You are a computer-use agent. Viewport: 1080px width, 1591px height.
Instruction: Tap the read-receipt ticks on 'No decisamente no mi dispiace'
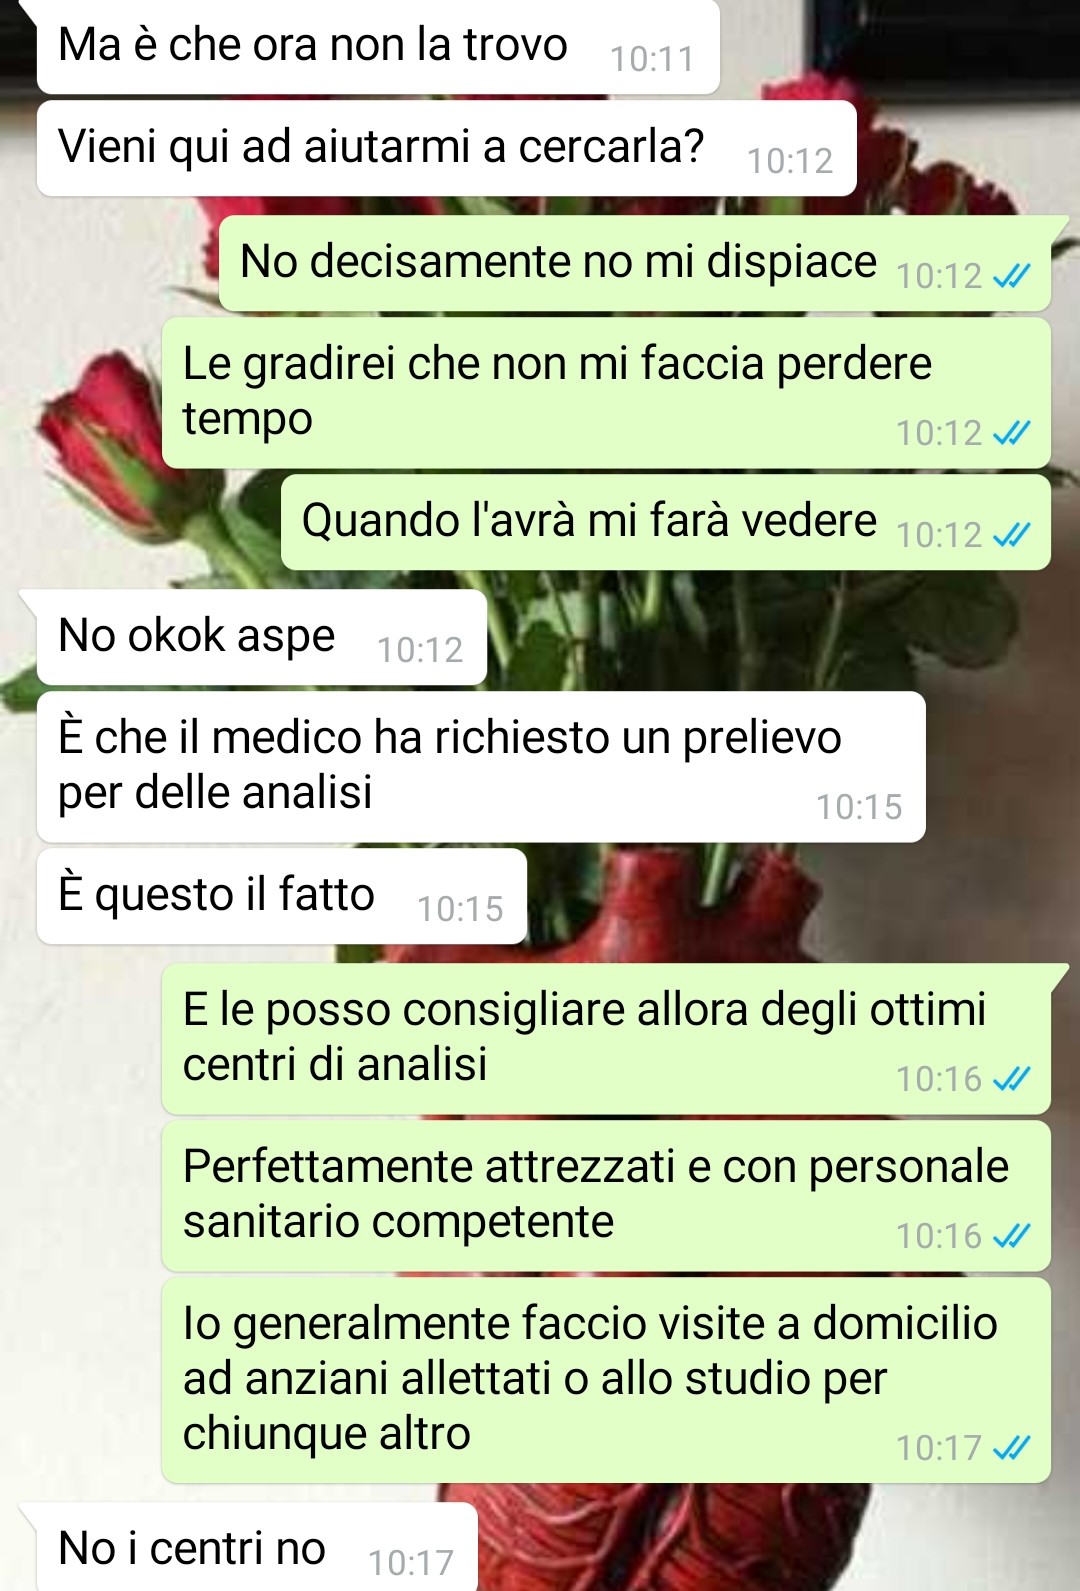click(1011, 276)
